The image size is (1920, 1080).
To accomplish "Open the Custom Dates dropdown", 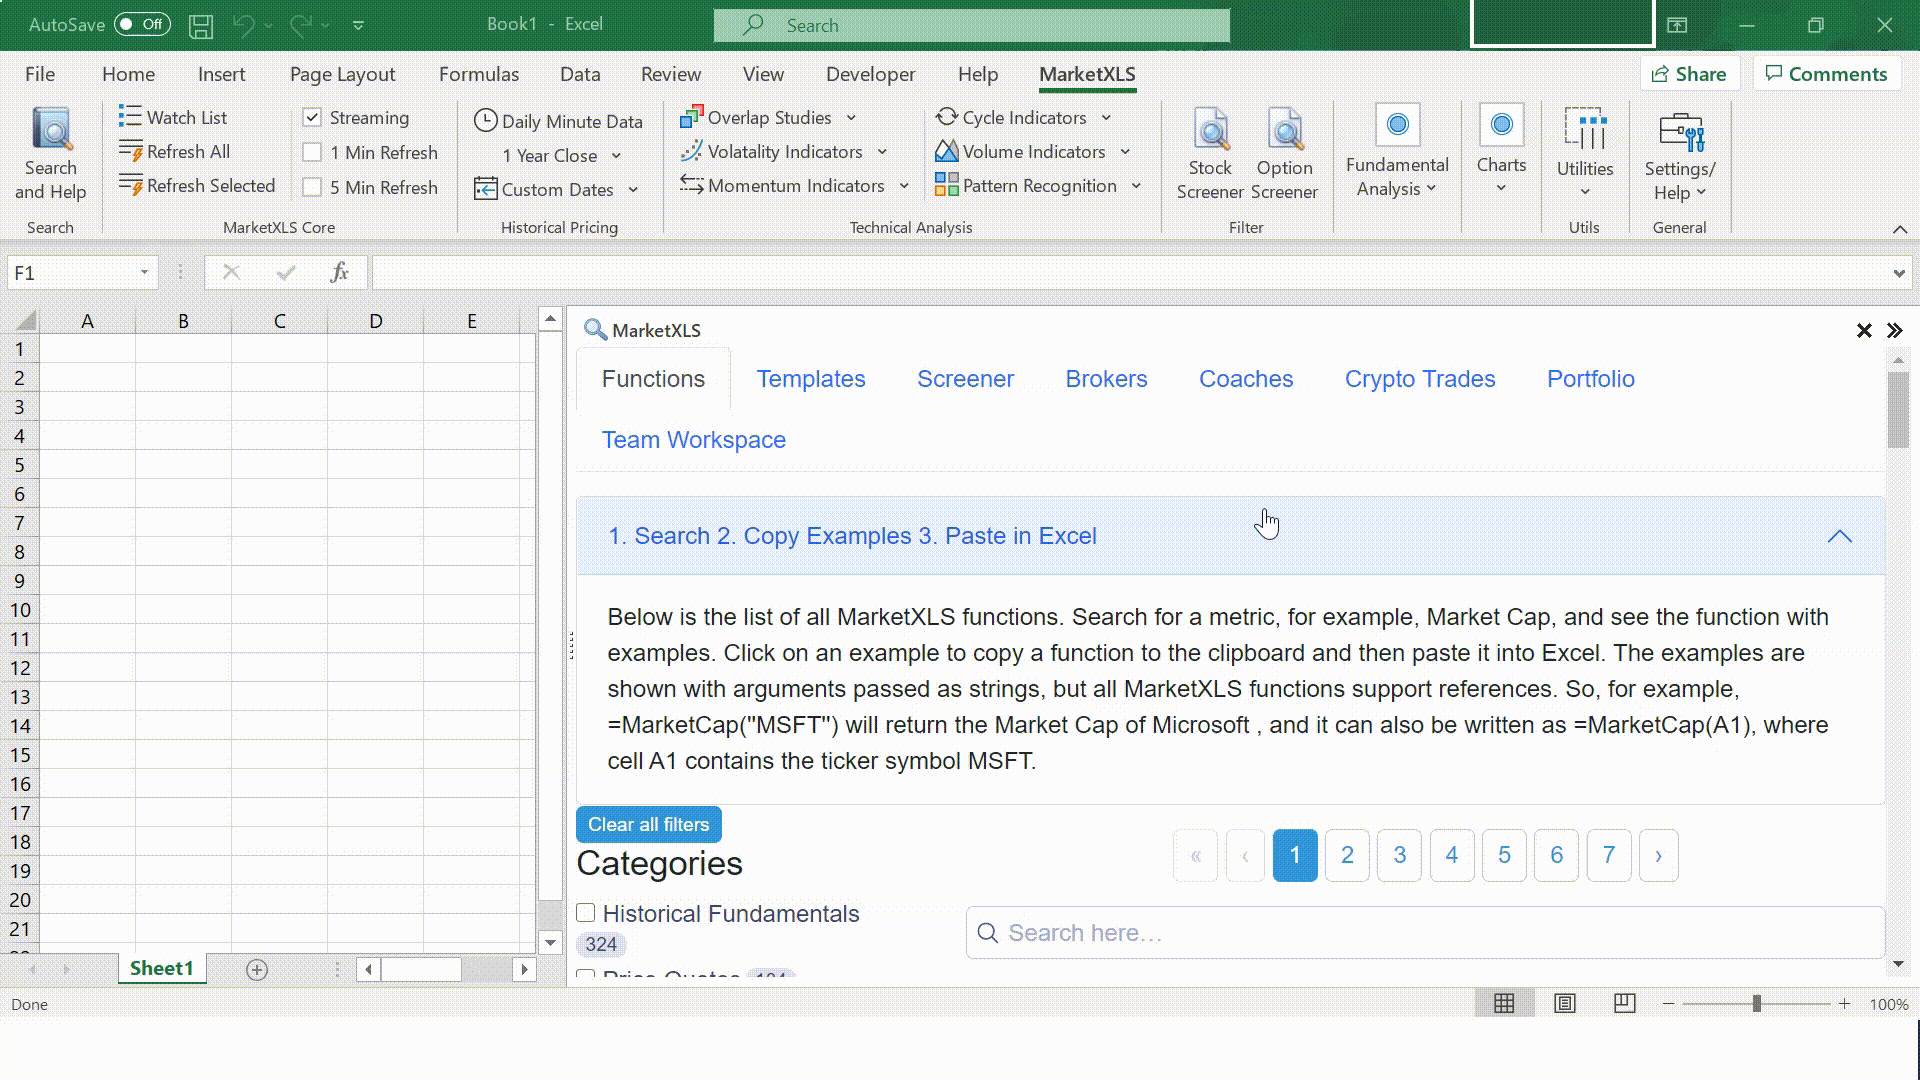I will (633, 190).
